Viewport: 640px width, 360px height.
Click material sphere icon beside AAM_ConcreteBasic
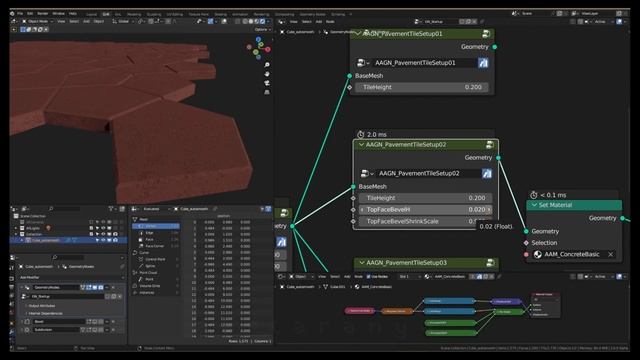tap(538, 254)
